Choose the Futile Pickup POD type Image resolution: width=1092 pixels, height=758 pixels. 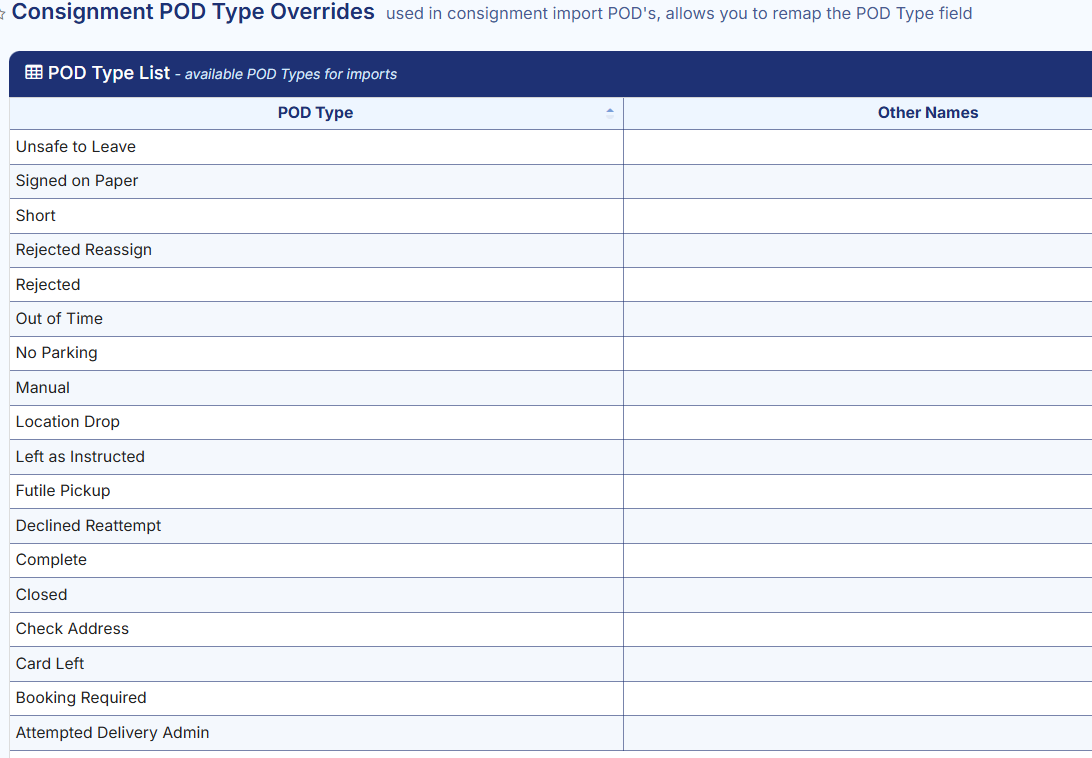[x=63, y=491]
